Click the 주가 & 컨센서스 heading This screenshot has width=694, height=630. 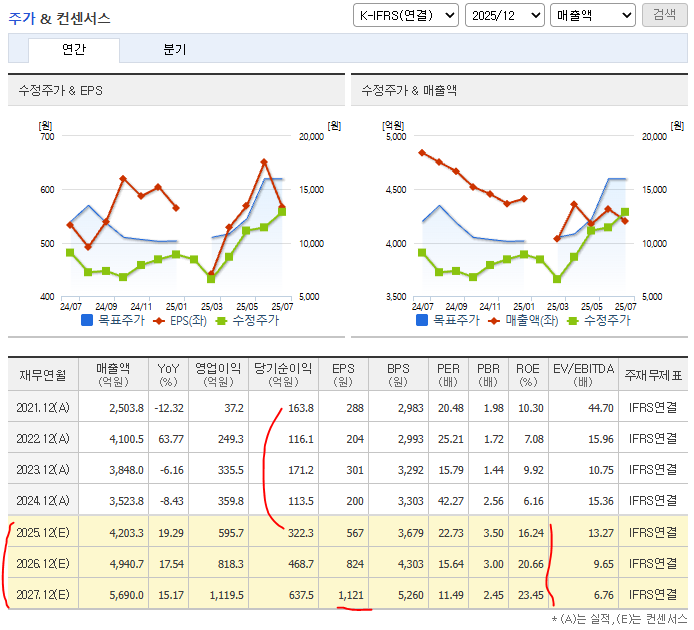(x=59, y=18)
